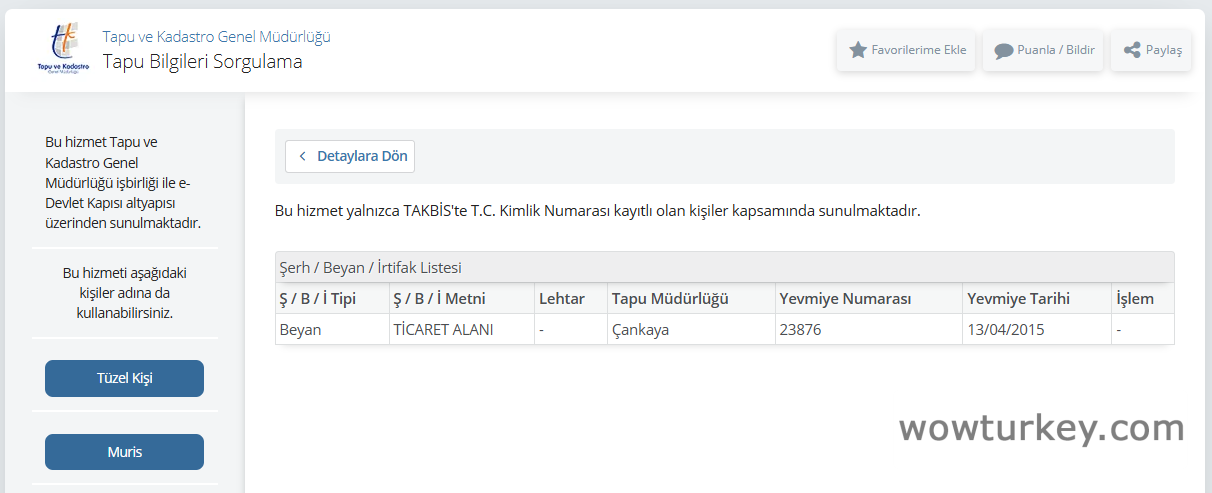Share the page using the Paylaş button

pos(1151,50)
